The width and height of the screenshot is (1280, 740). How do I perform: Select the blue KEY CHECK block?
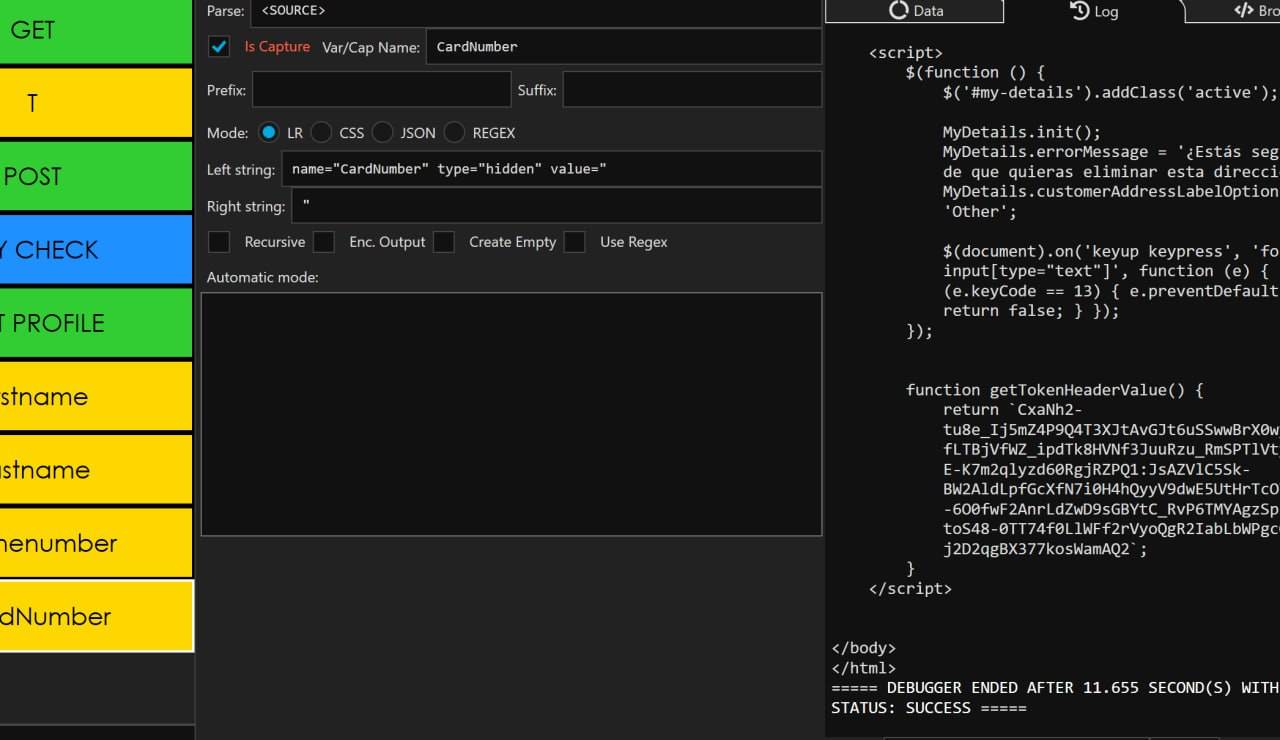(x=96, y=249)
